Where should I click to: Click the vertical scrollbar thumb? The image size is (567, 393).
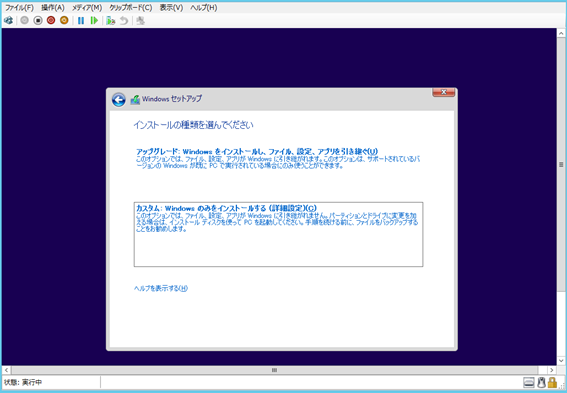click(x=561, y=165)
